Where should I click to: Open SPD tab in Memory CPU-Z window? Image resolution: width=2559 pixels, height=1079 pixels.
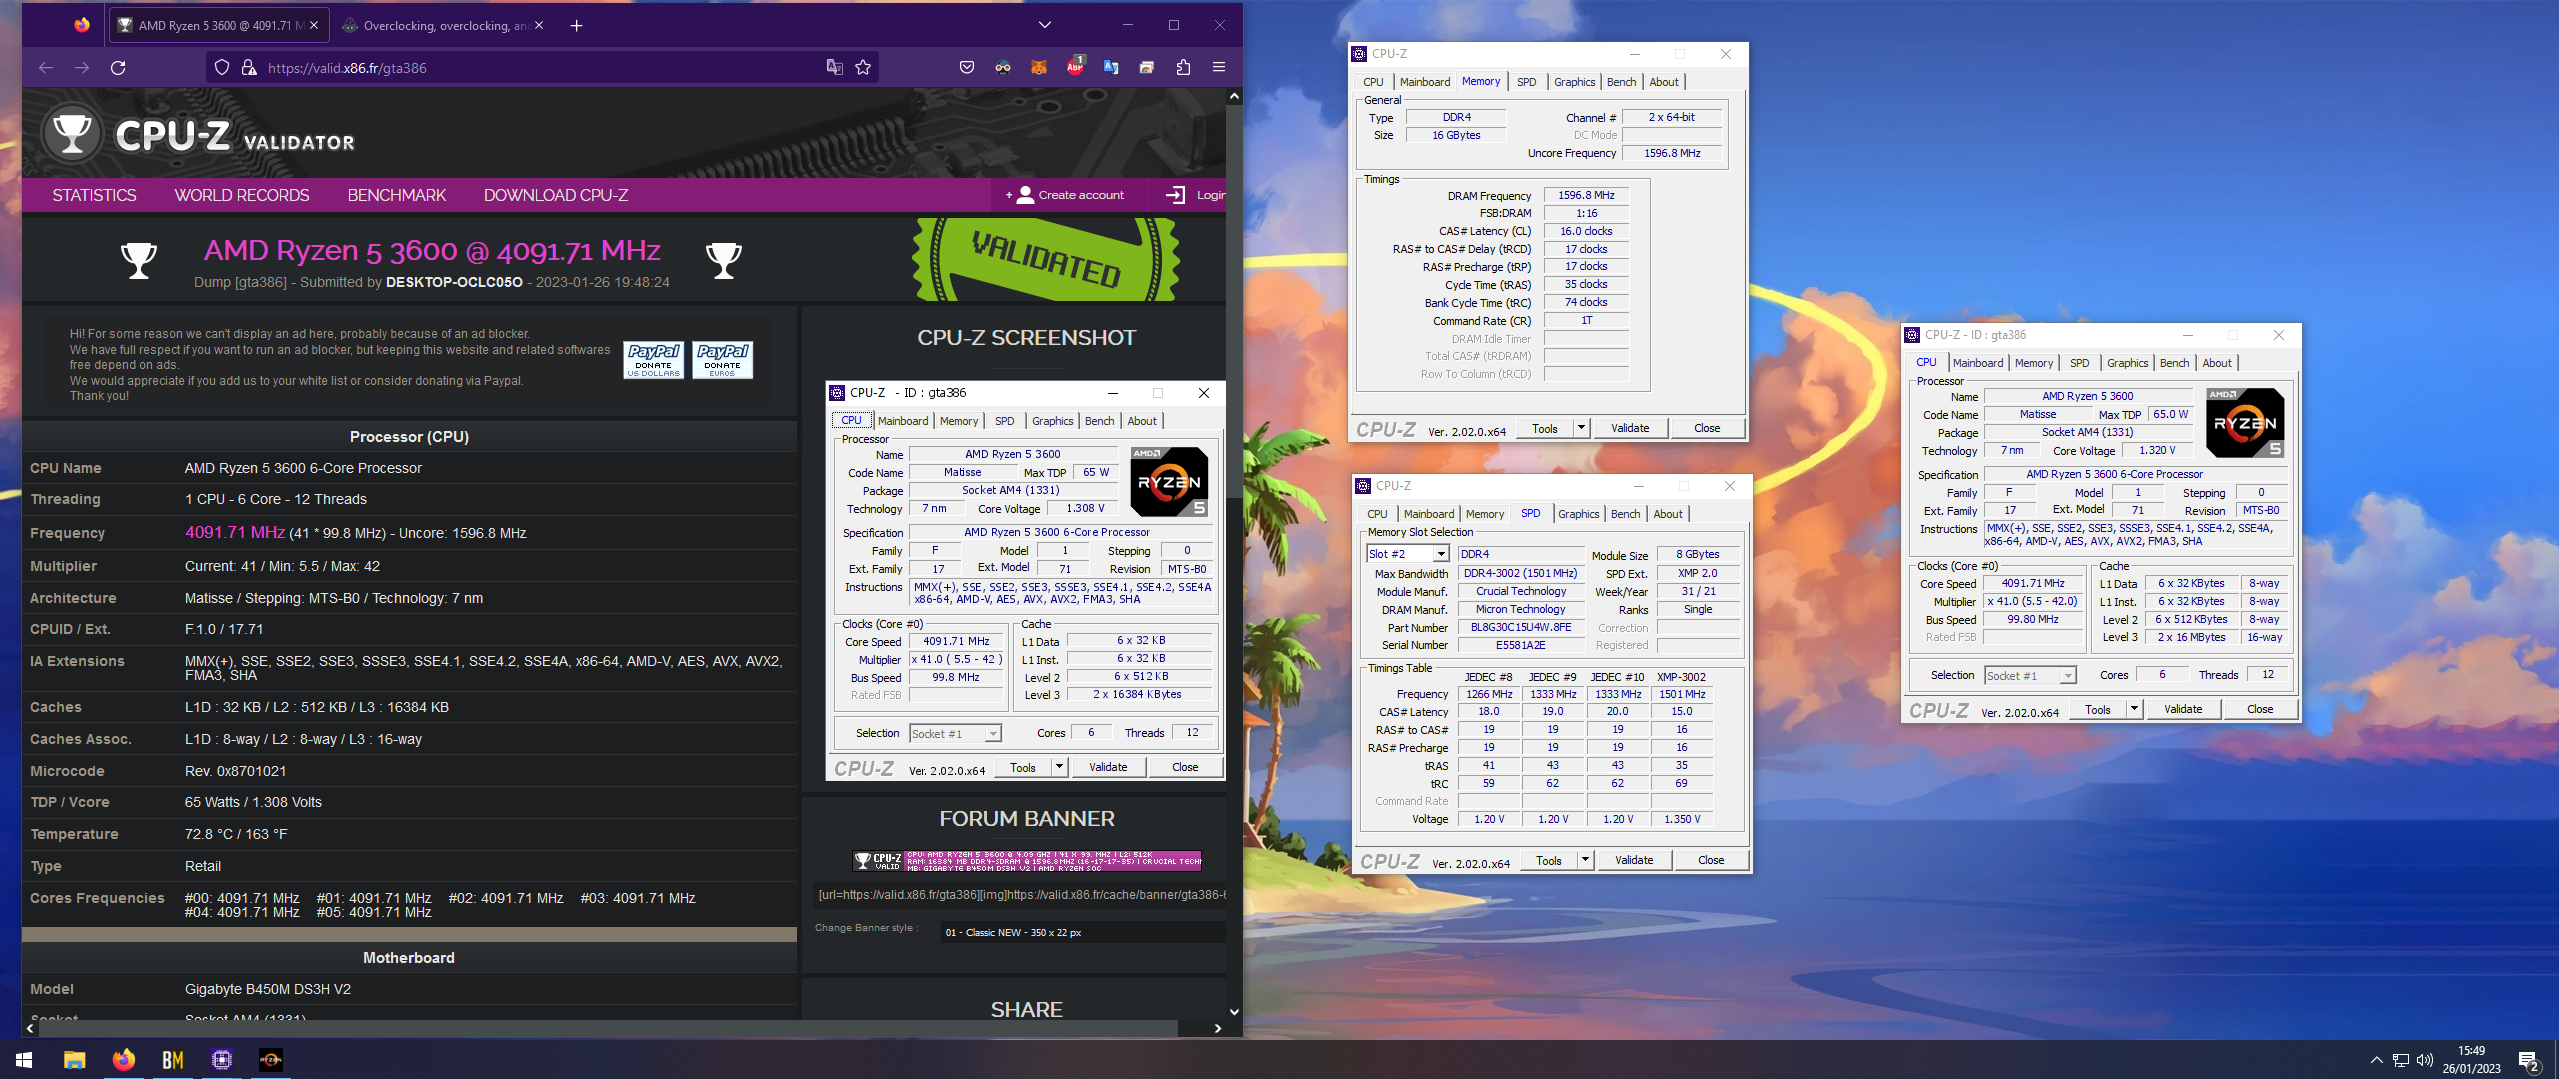pyautogui.click(x=1526, y=82)
